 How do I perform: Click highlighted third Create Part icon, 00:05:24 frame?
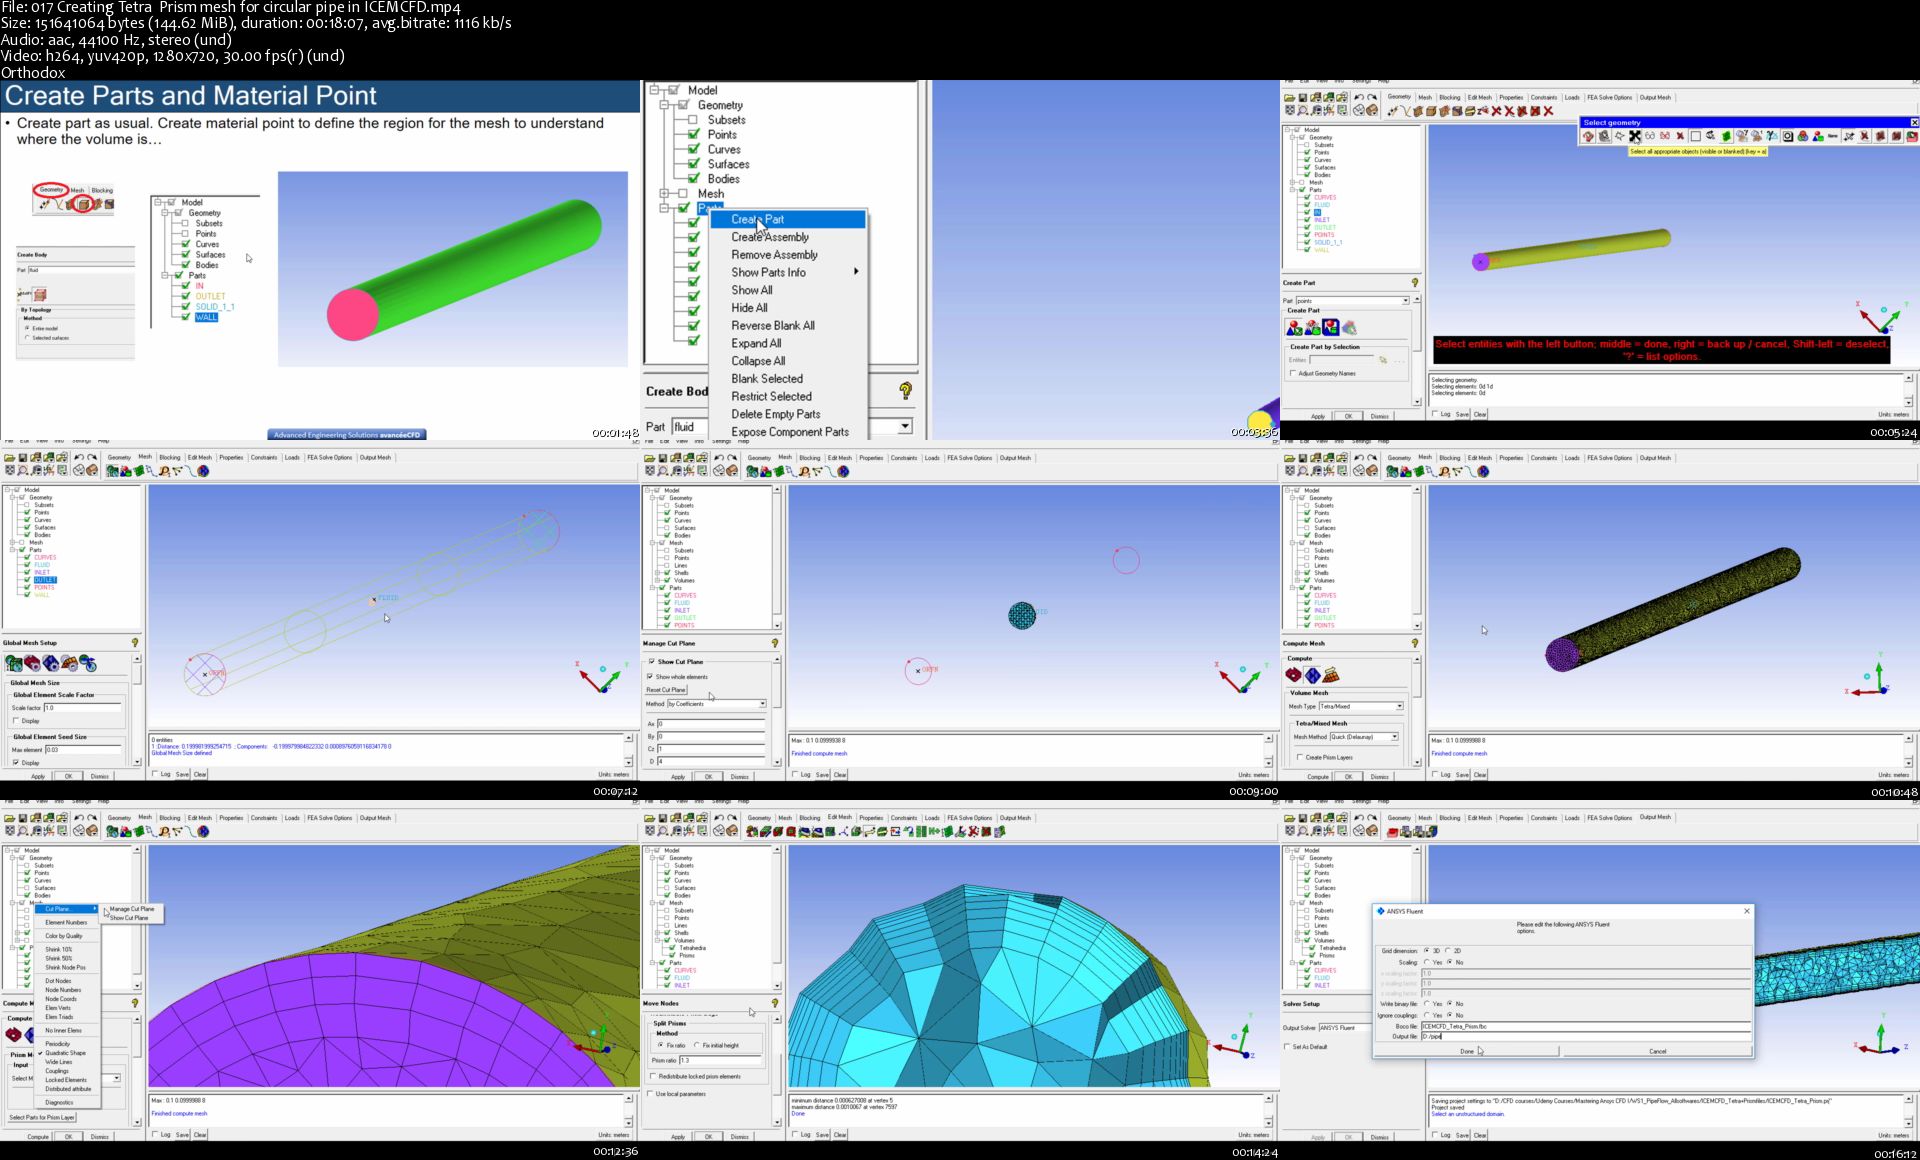point(1331,327)
